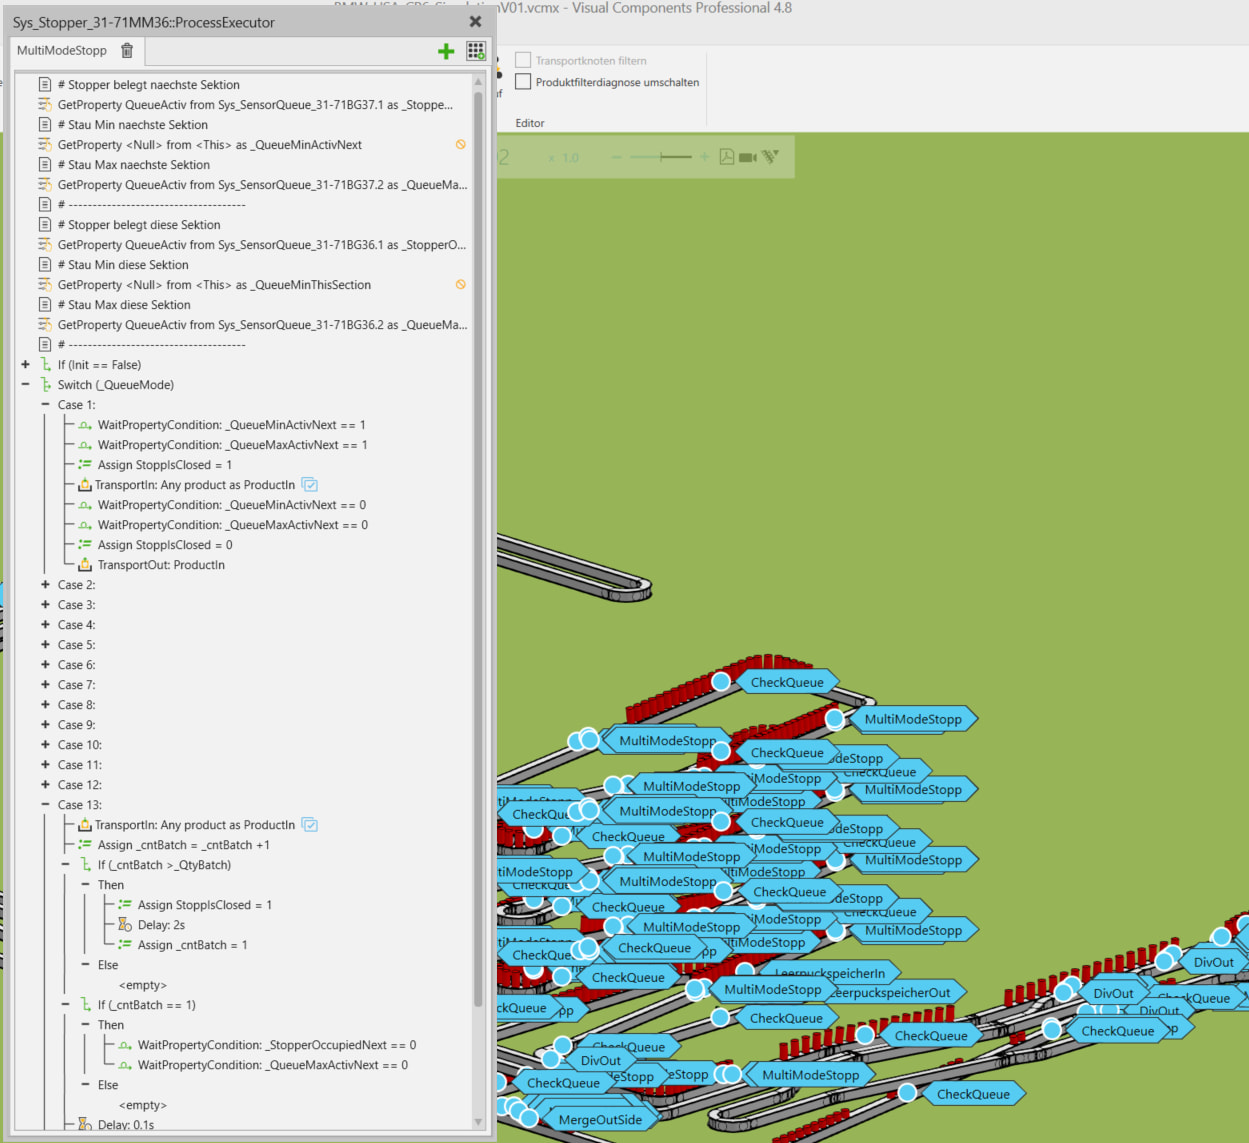Toggle Transportknoten filtern checkbox
The image size is (1249, 1143).
(x=523, y=60)
